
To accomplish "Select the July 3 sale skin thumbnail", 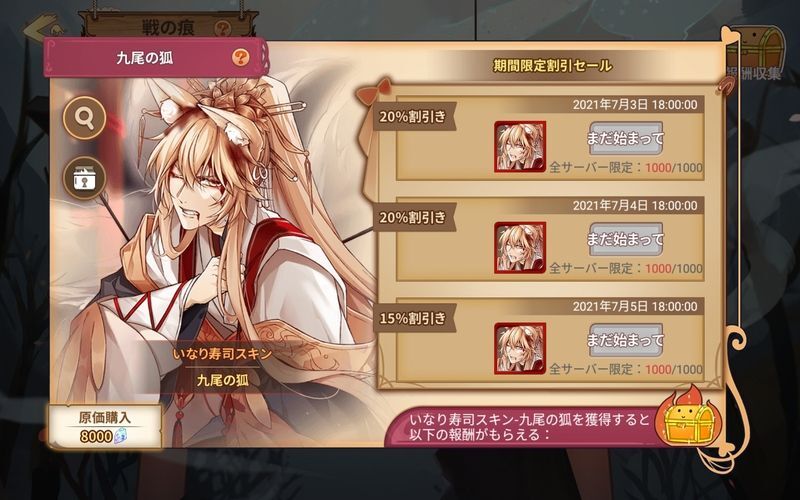I will 520,146.
